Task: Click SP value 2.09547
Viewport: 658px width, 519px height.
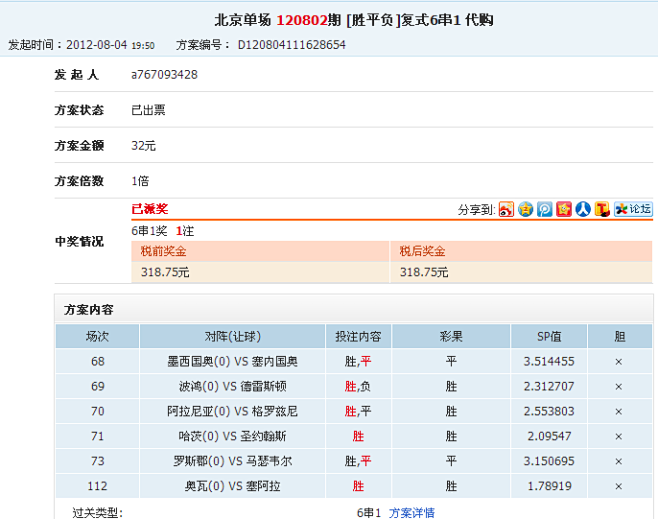Action: [549, 436]
